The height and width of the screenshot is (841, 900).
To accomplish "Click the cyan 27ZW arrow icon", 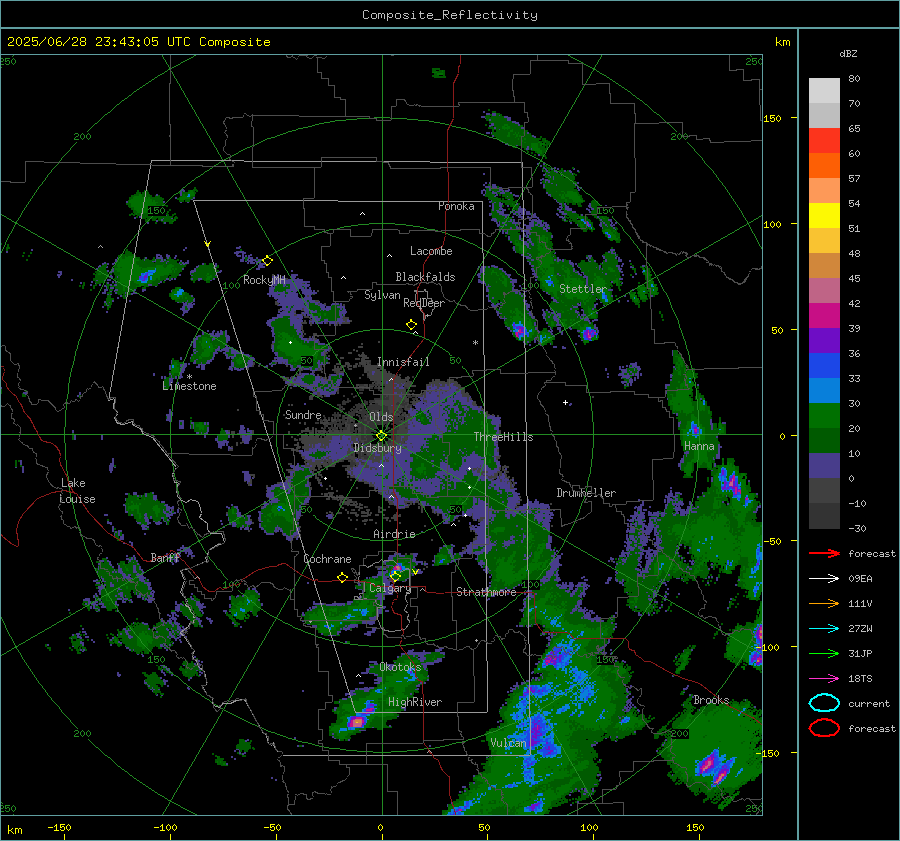I will pyautogui.click(x=824, y=629).
